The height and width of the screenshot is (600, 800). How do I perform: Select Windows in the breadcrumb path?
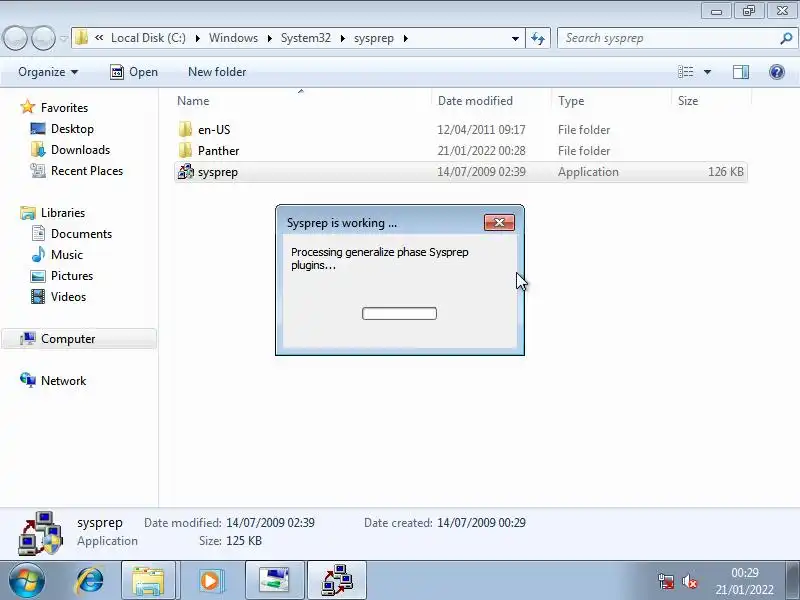tap(233, 38)
